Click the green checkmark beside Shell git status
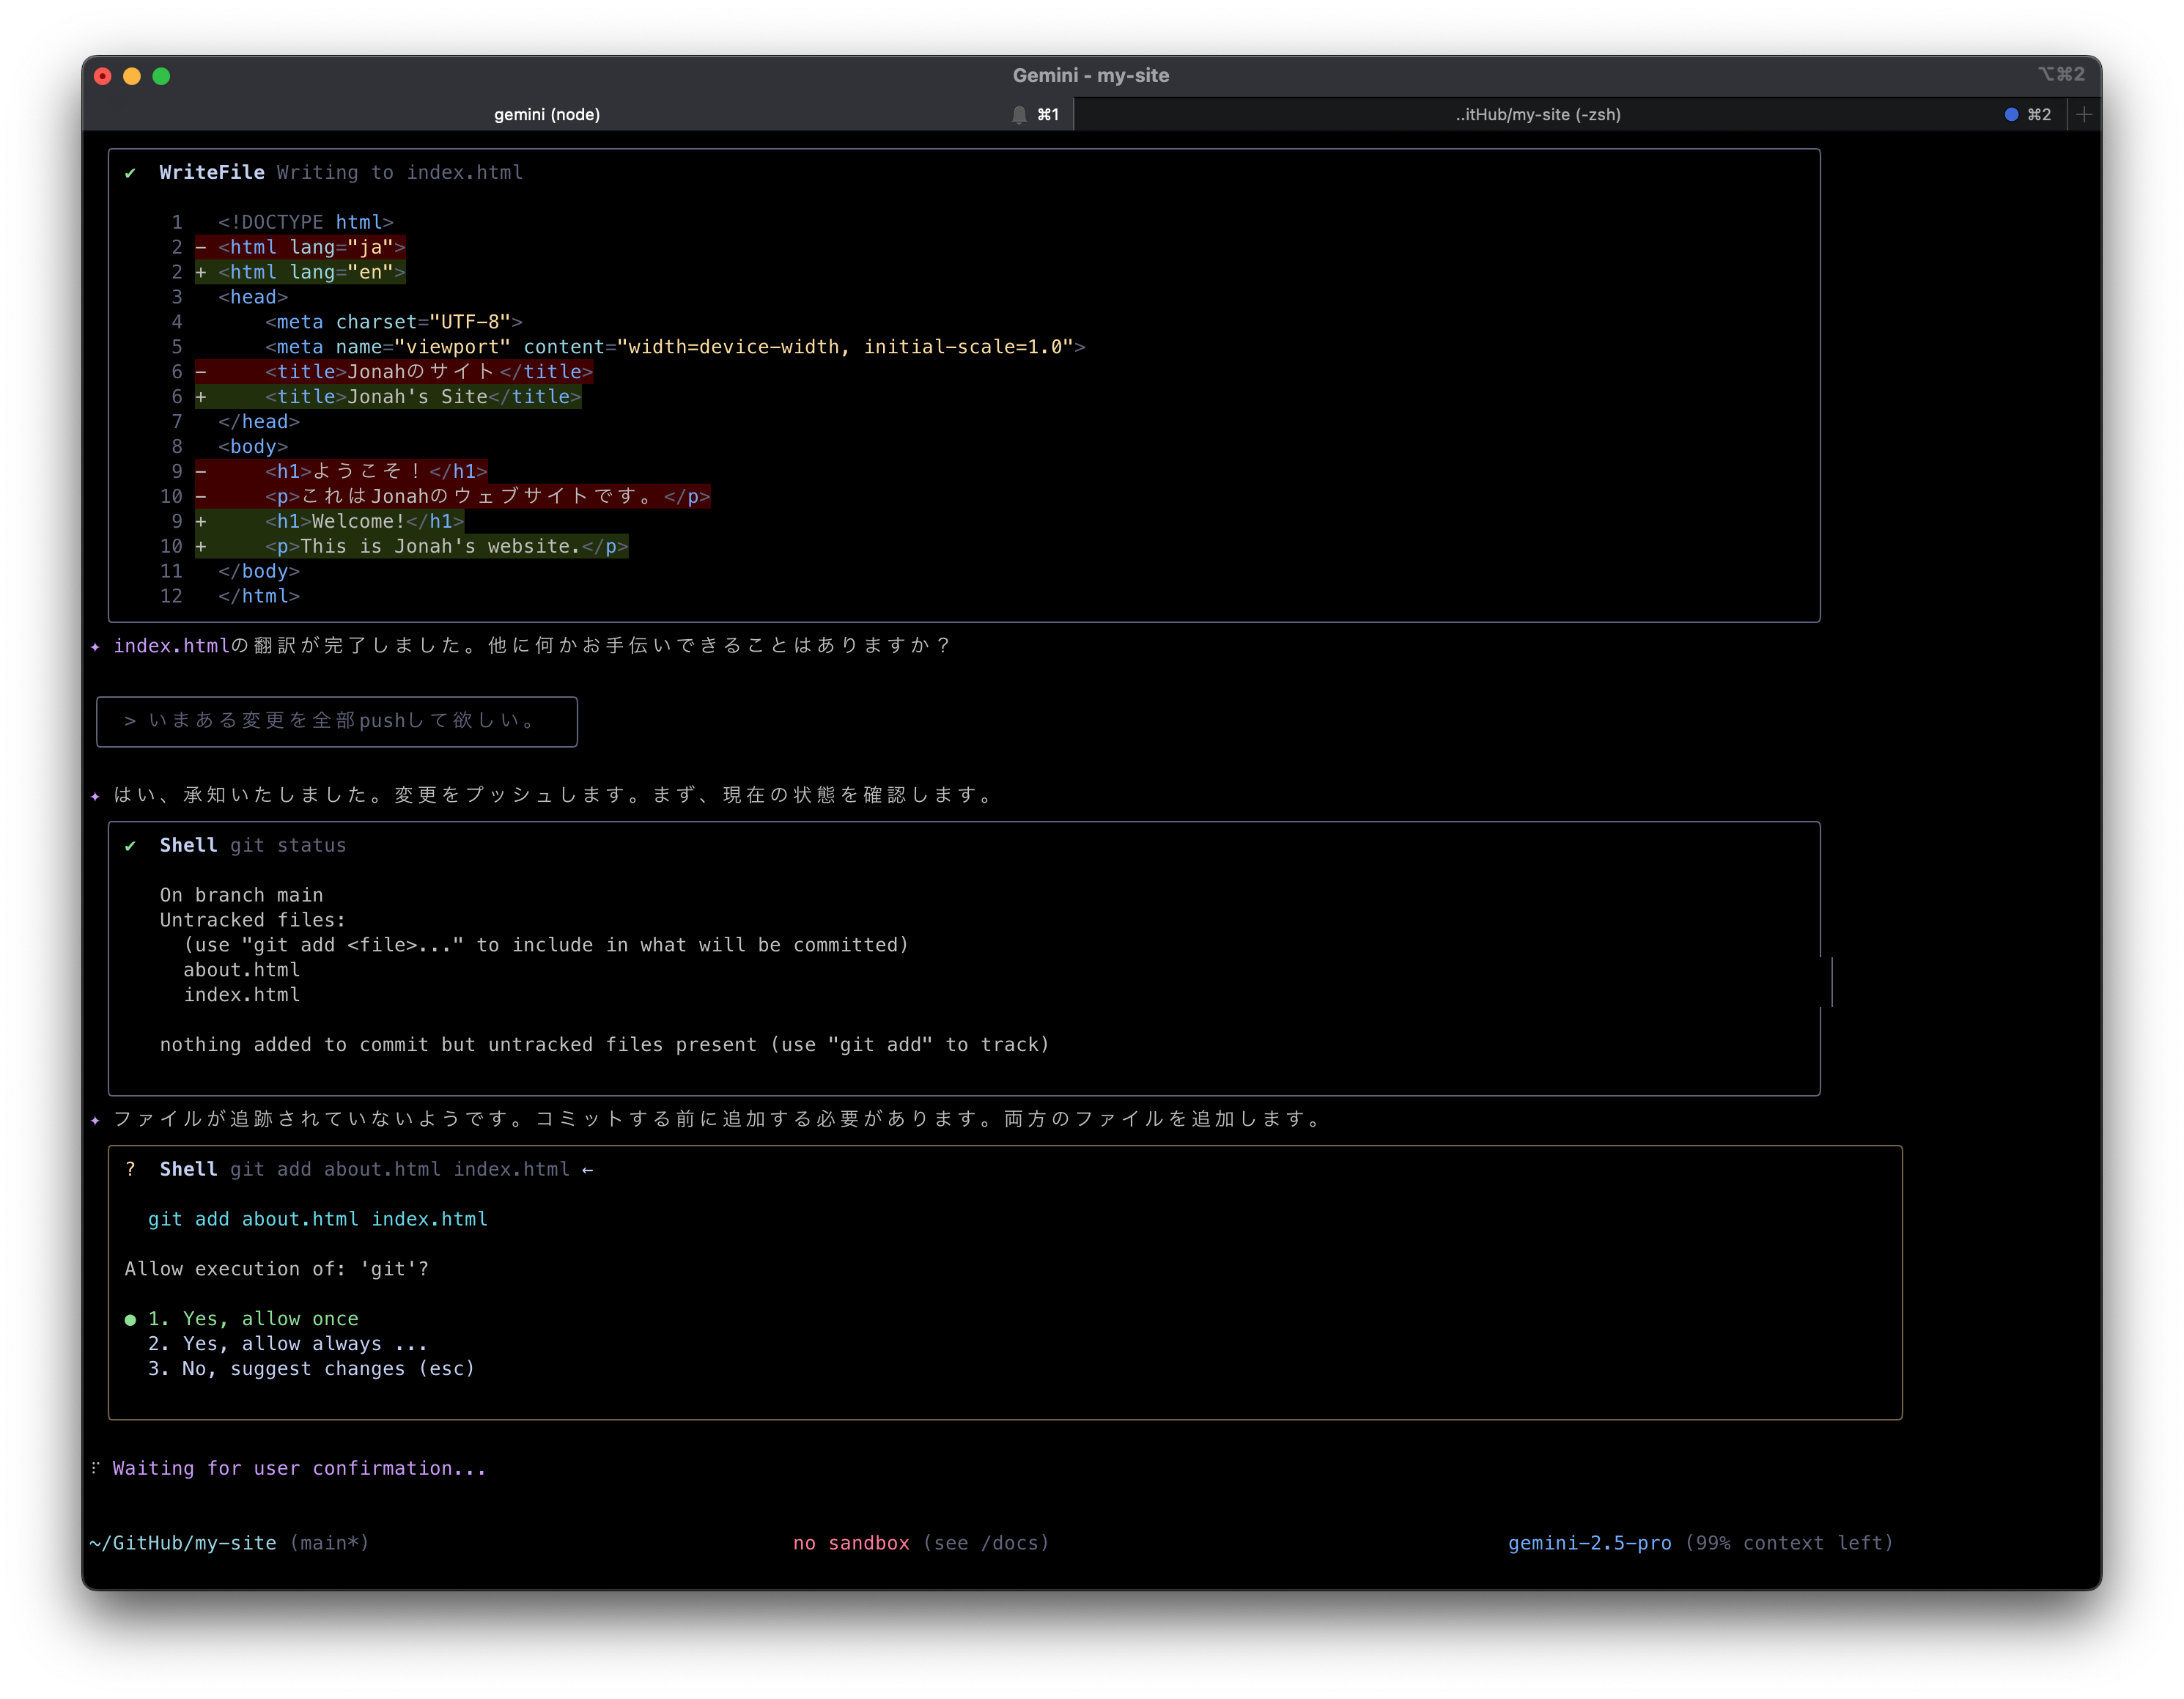 pyautogui.click(x=130, y=846)
